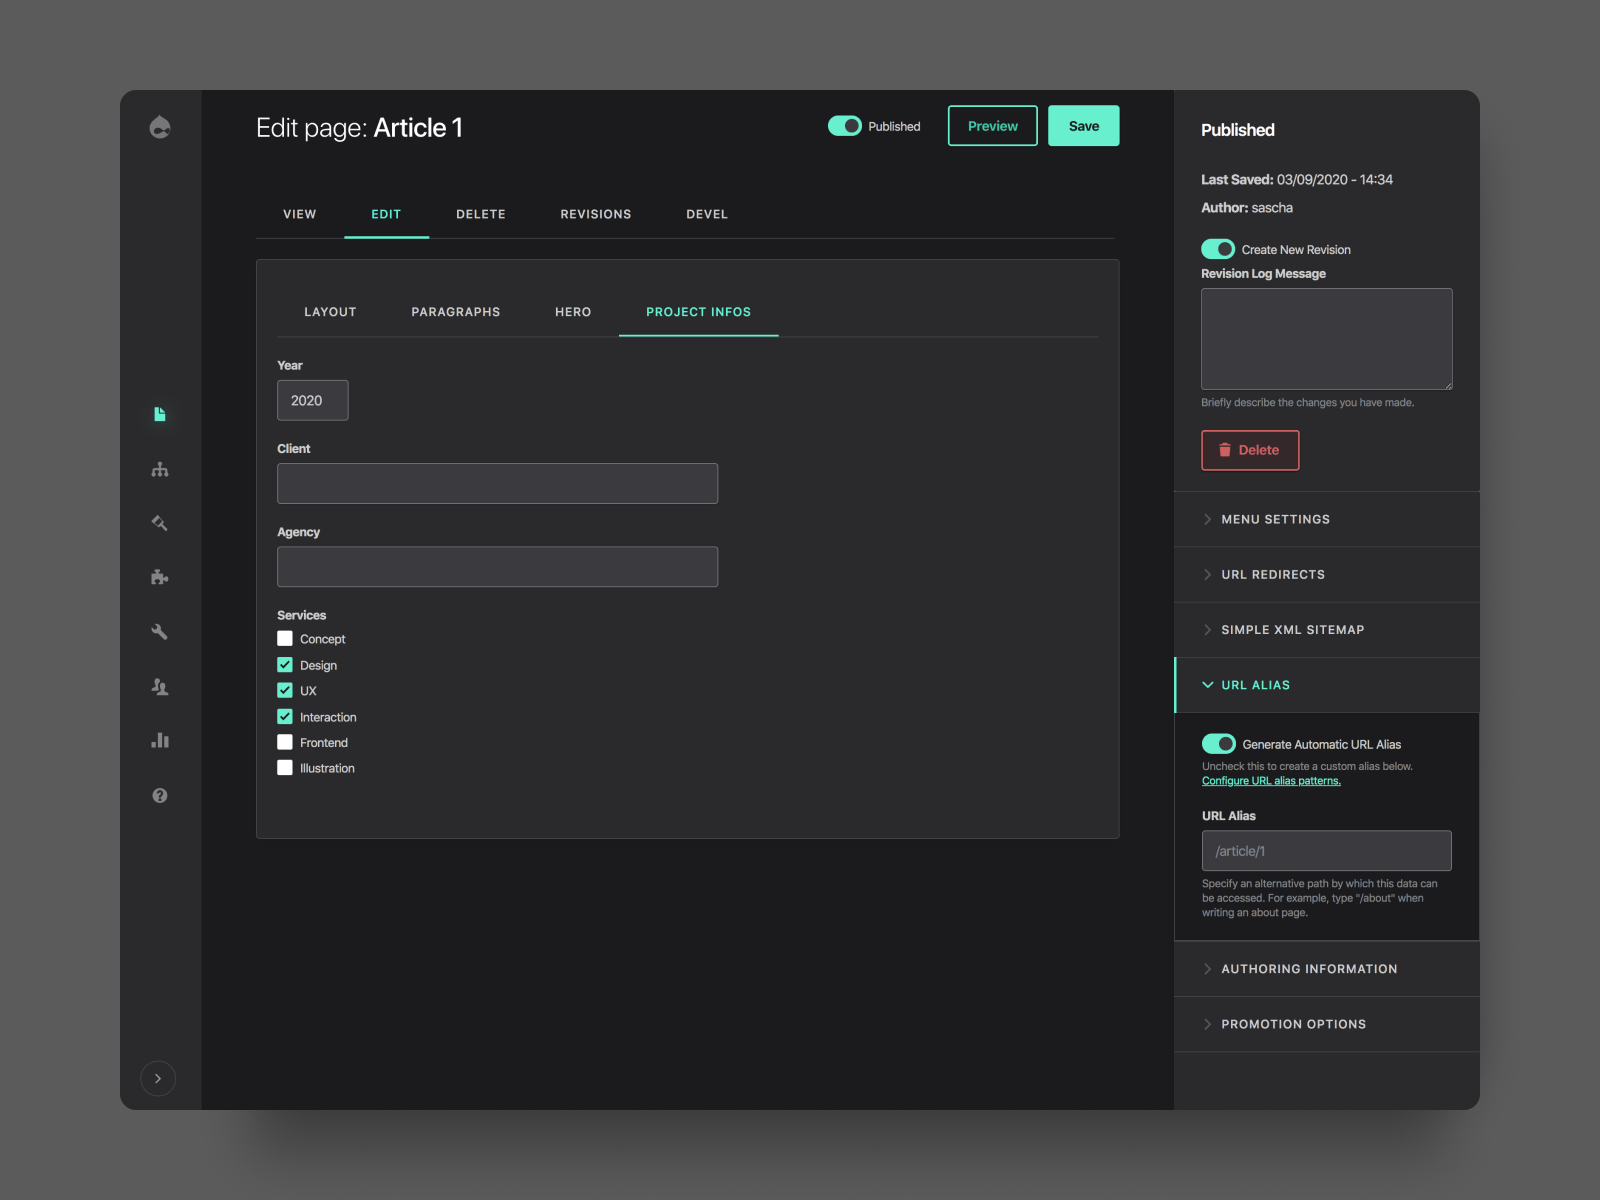Open the Project Infos tab

click(698, 311)
